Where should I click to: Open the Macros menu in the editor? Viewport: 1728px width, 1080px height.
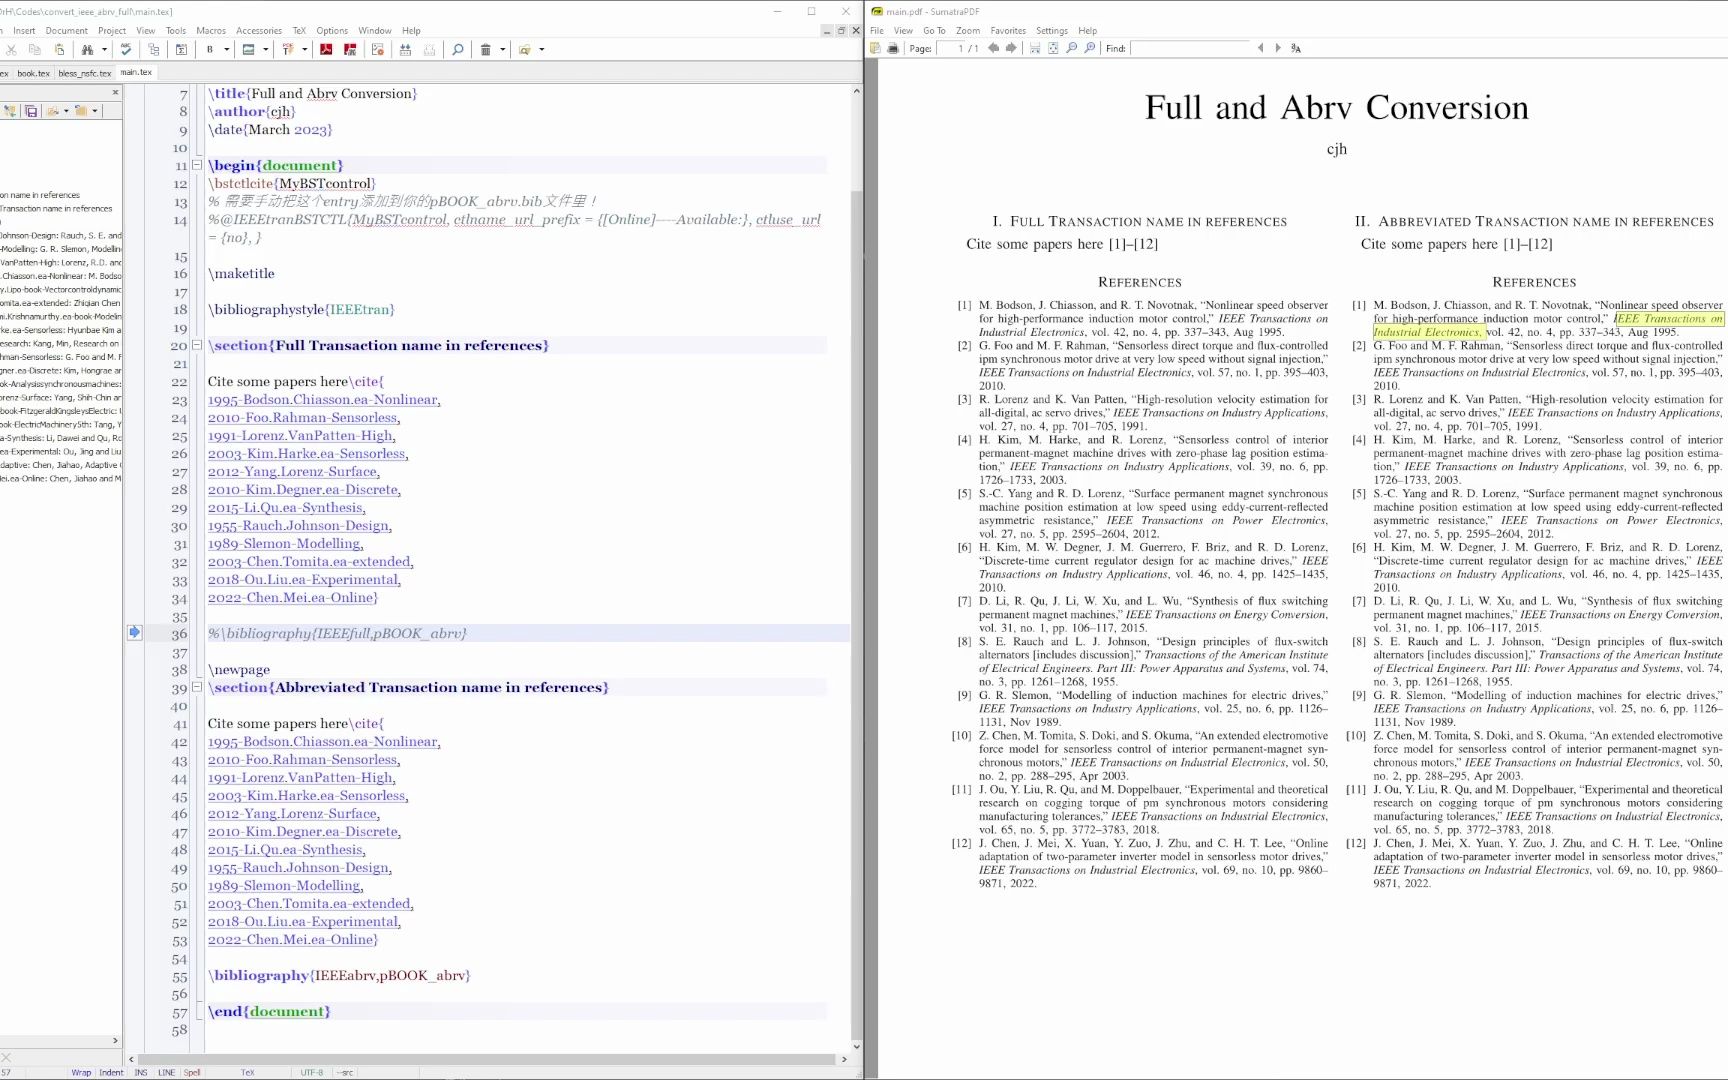pos(211,31)
